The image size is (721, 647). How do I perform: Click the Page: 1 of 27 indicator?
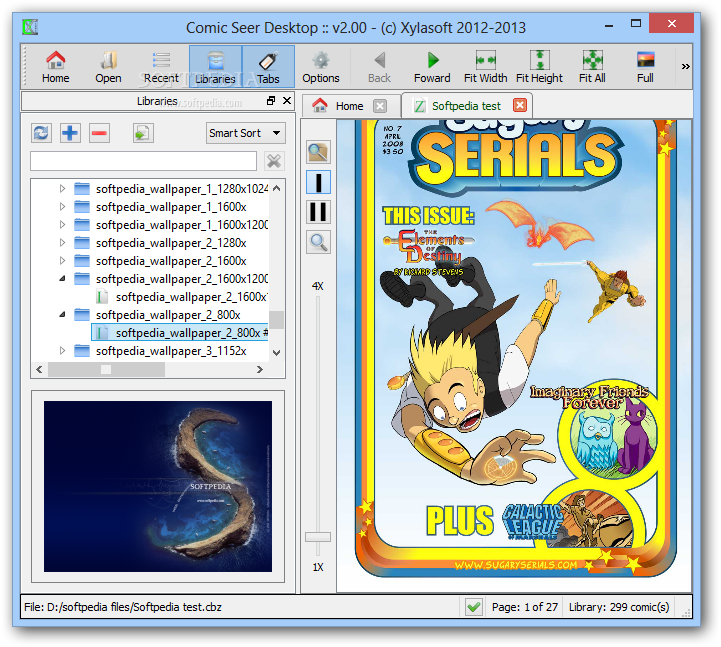point(525,607)
